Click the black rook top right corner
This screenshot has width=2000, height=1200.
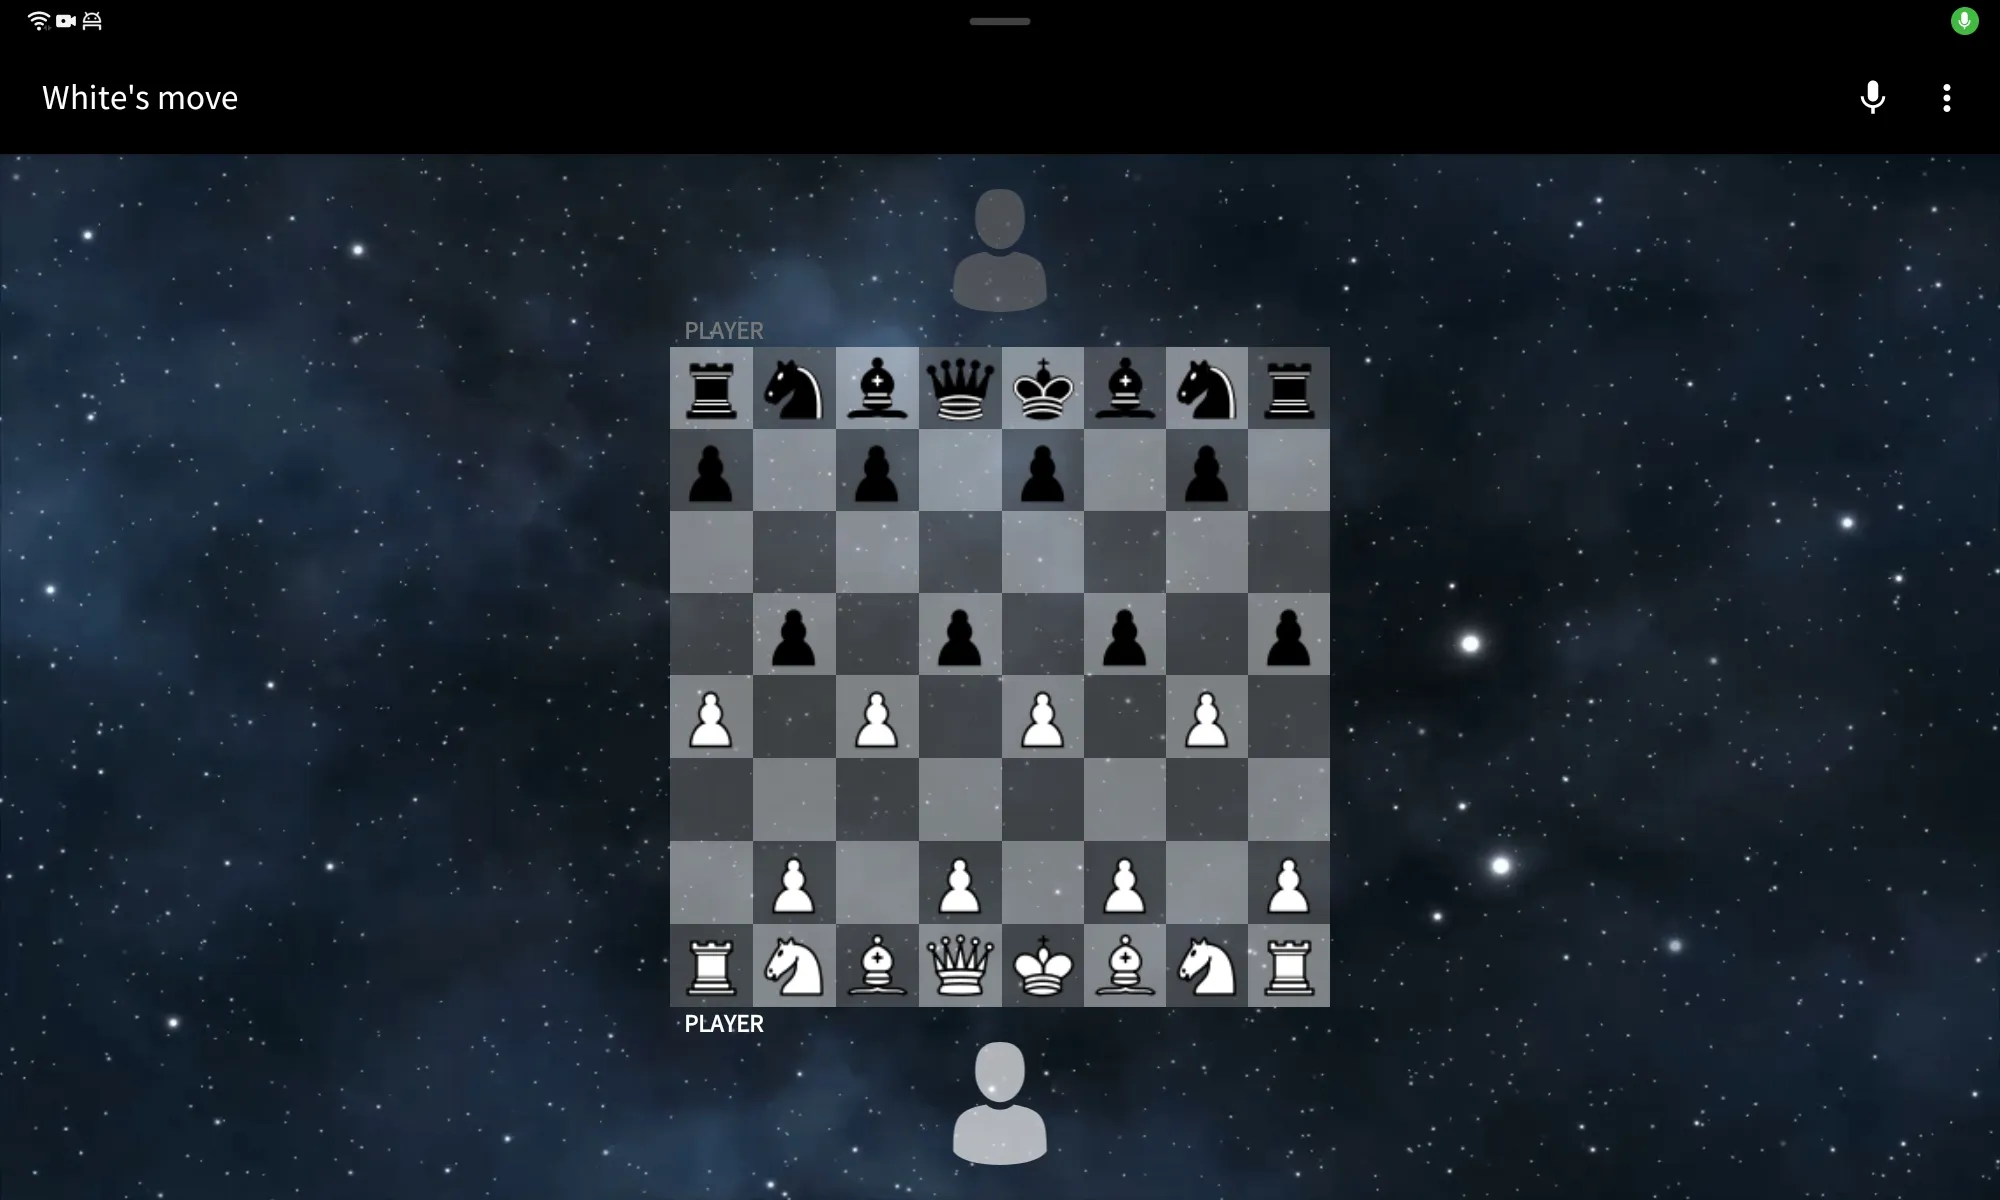(x=1289, y=389)
